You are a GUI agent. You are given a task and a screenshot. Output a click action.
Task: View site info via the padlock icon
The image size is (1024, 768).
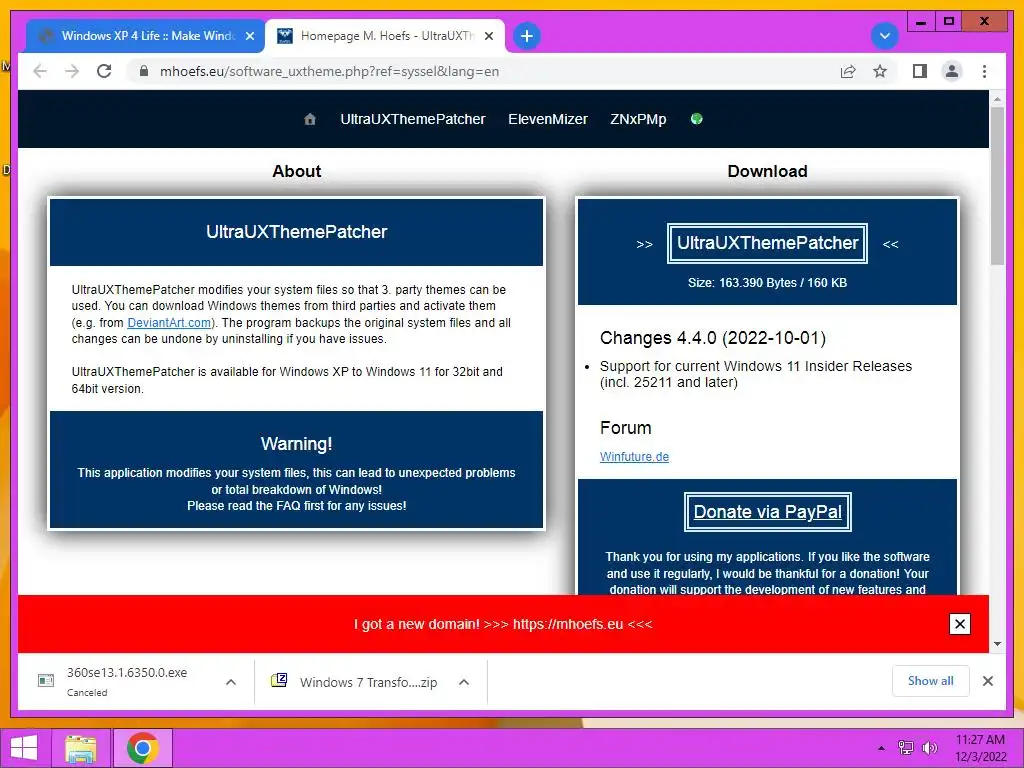pyautogui.click(x=144, y=71)
